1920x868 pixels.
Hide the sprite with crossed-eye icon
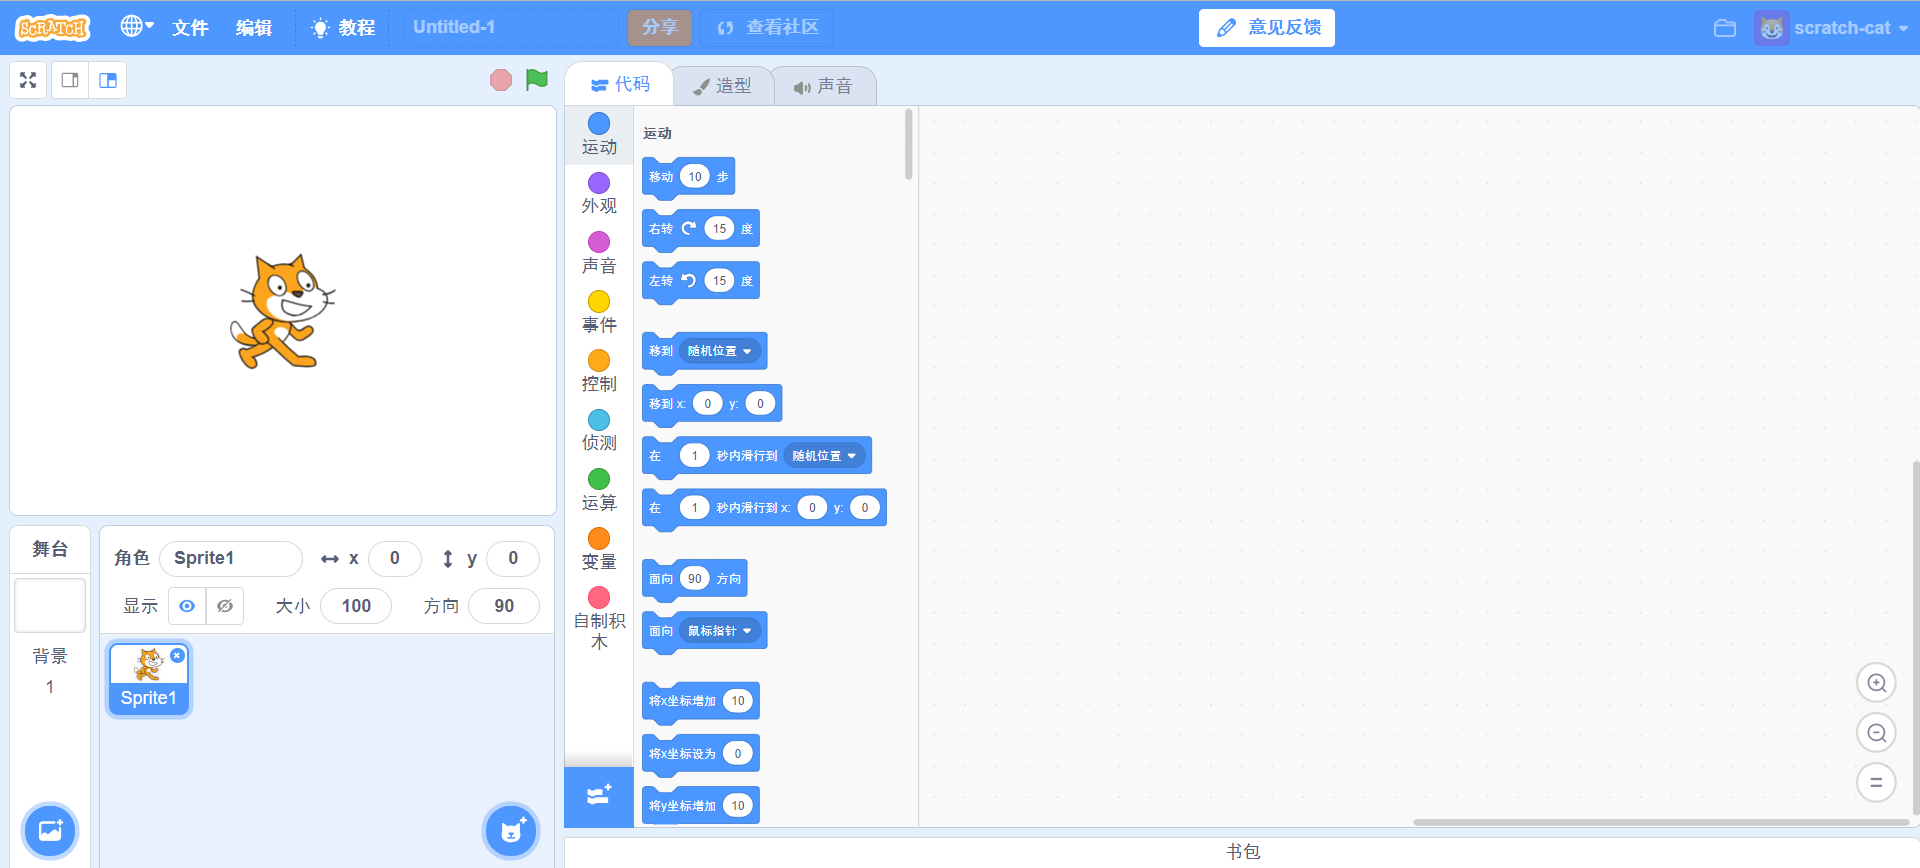[225, 606]
